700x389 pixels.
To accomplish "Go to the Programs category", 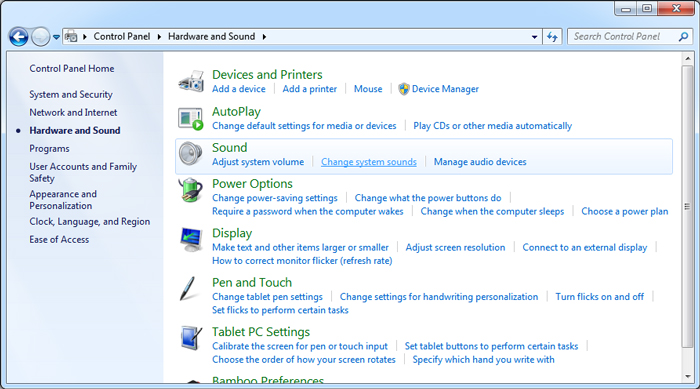I will (50, 149).
